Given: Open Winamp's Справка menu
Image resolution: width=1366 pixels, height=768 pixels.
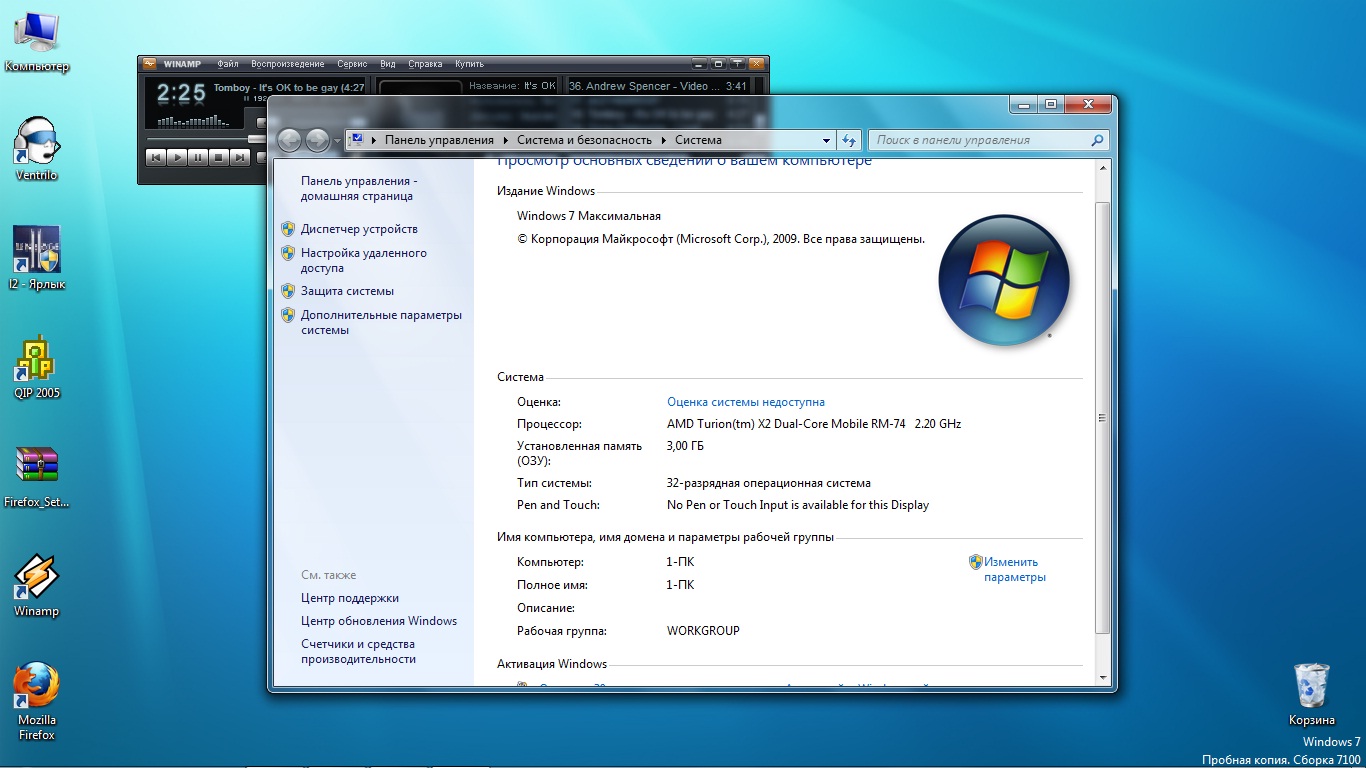Looking at the screenshot, I should tap(425, 64).
